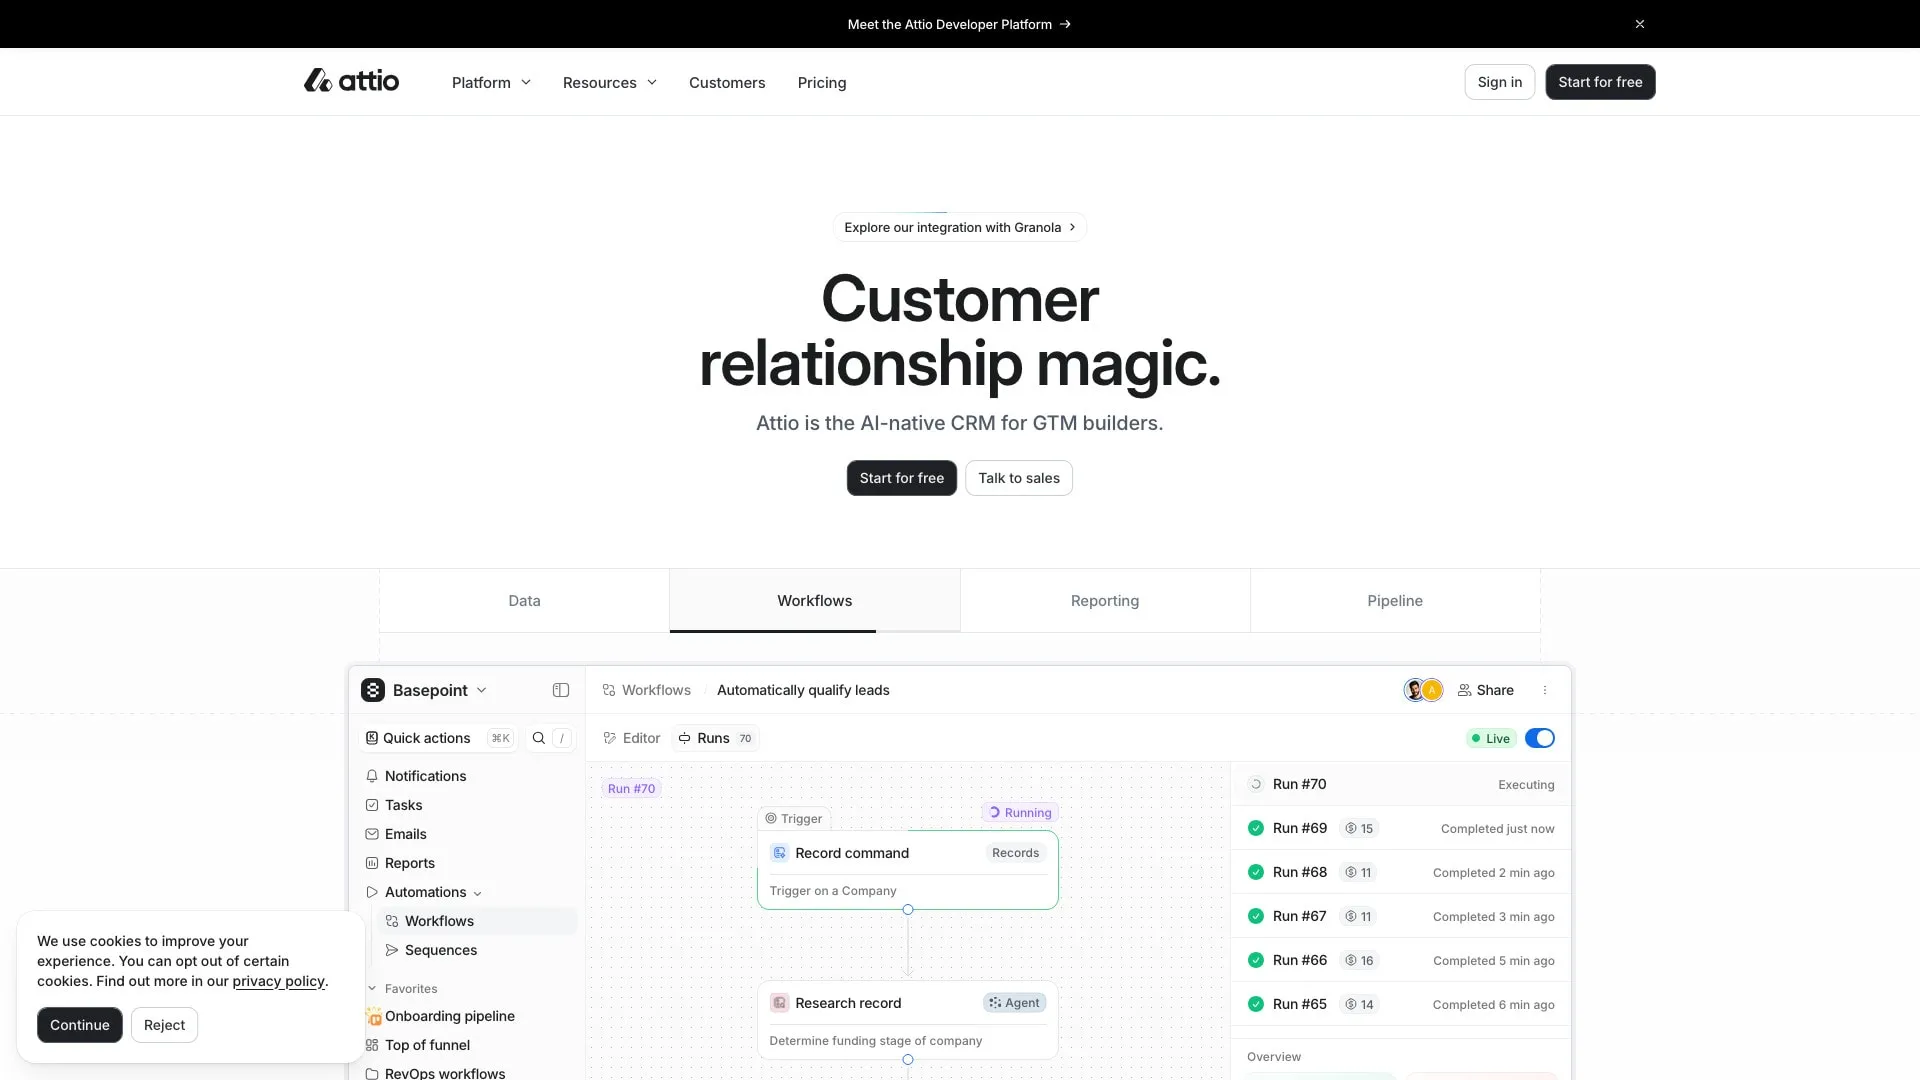Image resolution: width=1920 pixels, height=1080 pixels.
Task: Open the three-dot more options menu
Action: pos(1545,690)
